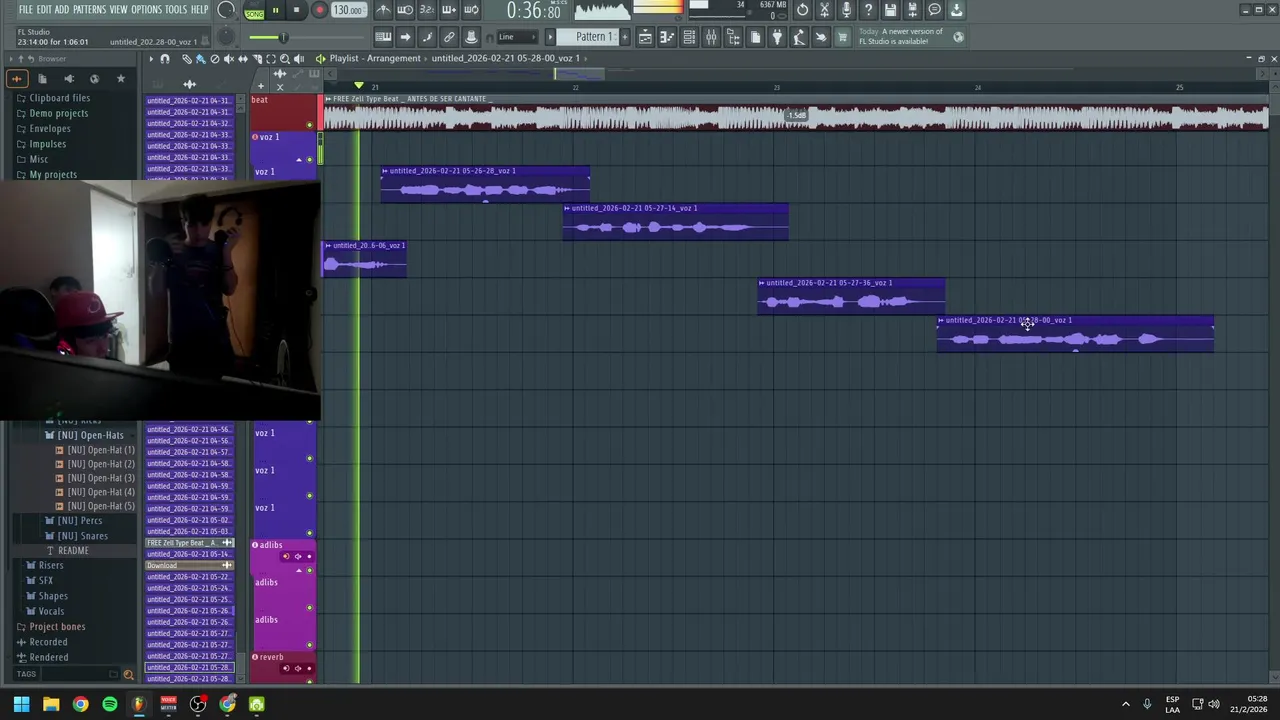Toggle the playlist magnet snap icon
The width and height of the screenshot is (1280, 720).
[x=165, y=59]
